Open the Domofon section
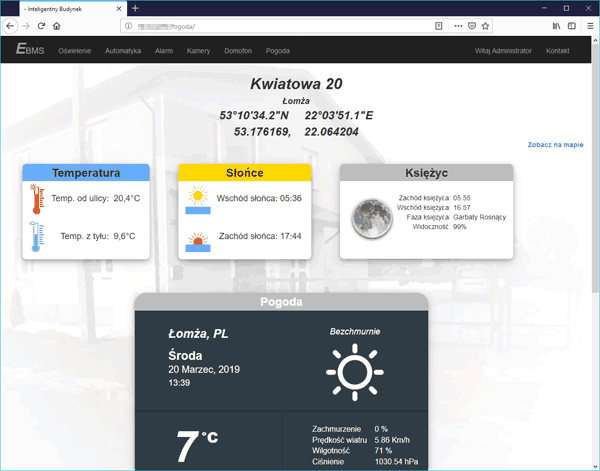 [x=239, y=50]
